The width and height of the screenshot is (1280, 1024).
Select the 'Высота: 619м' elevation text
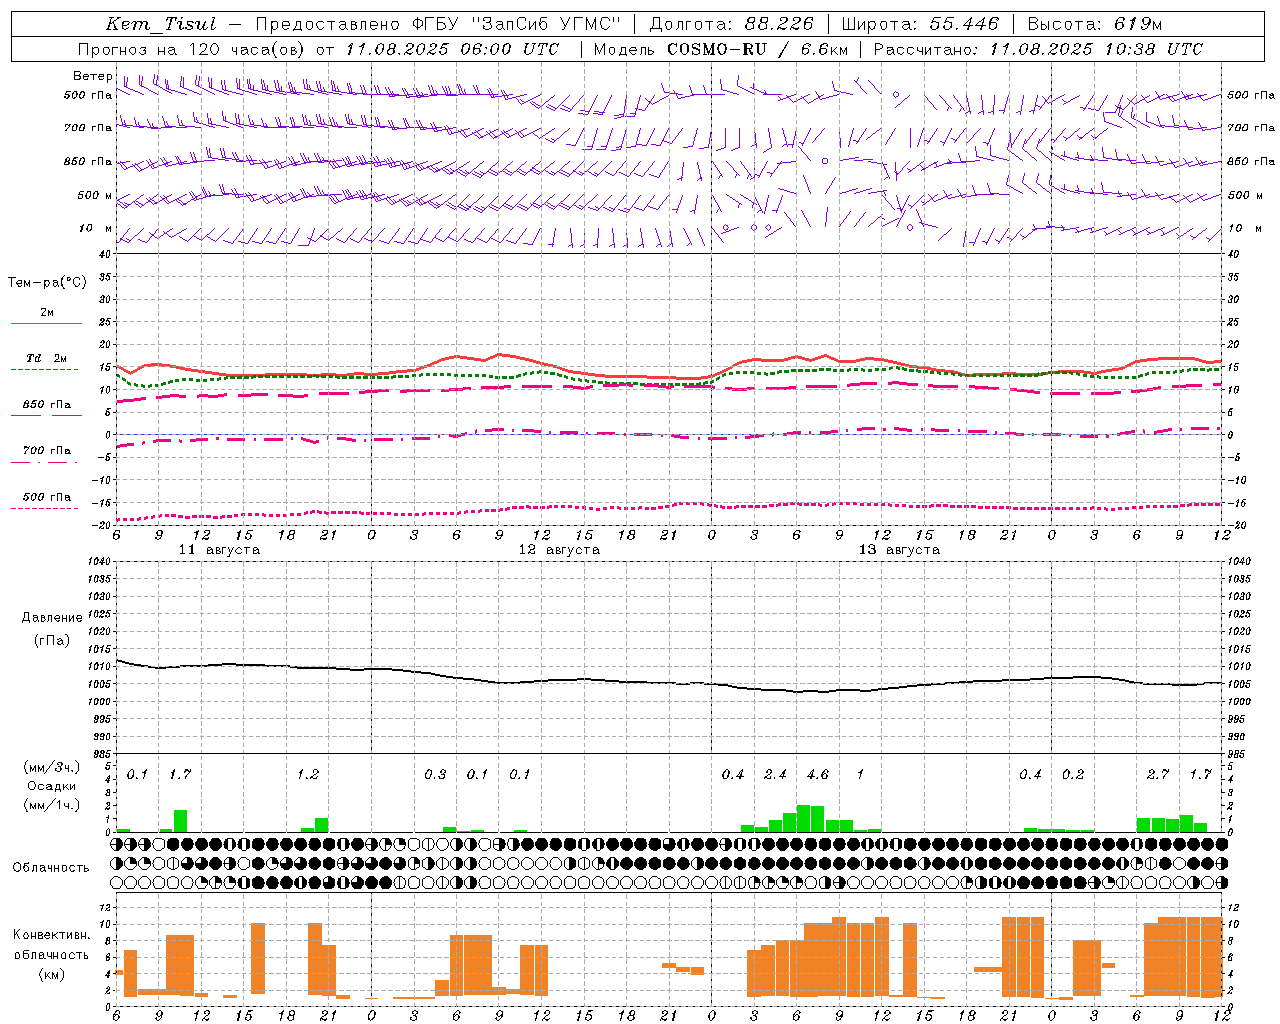pyautogui.click(x=1095, y=24)
